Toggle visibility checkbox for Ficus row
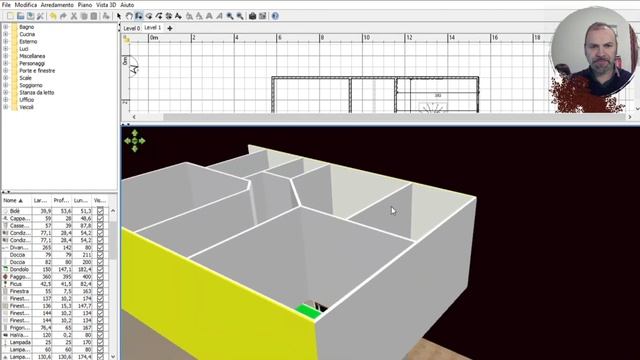 (100, 284)
